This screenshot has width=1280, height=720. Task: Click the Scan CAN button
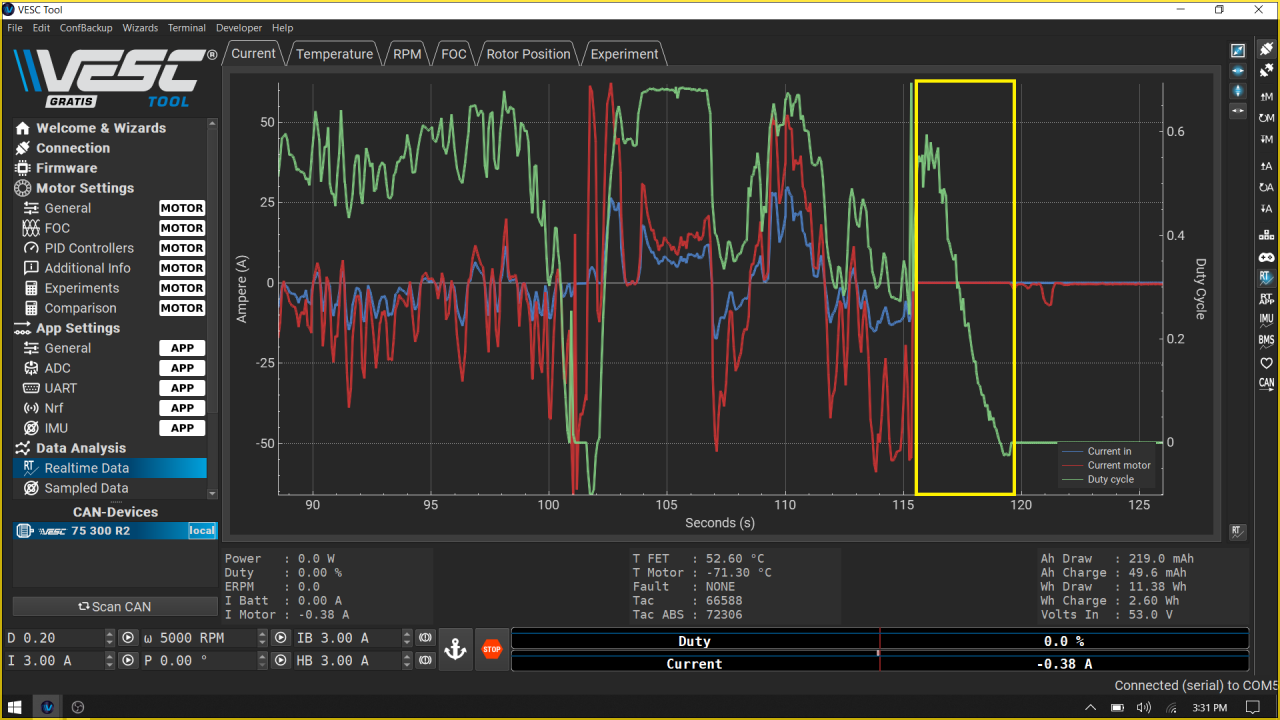tap(114, 606)
